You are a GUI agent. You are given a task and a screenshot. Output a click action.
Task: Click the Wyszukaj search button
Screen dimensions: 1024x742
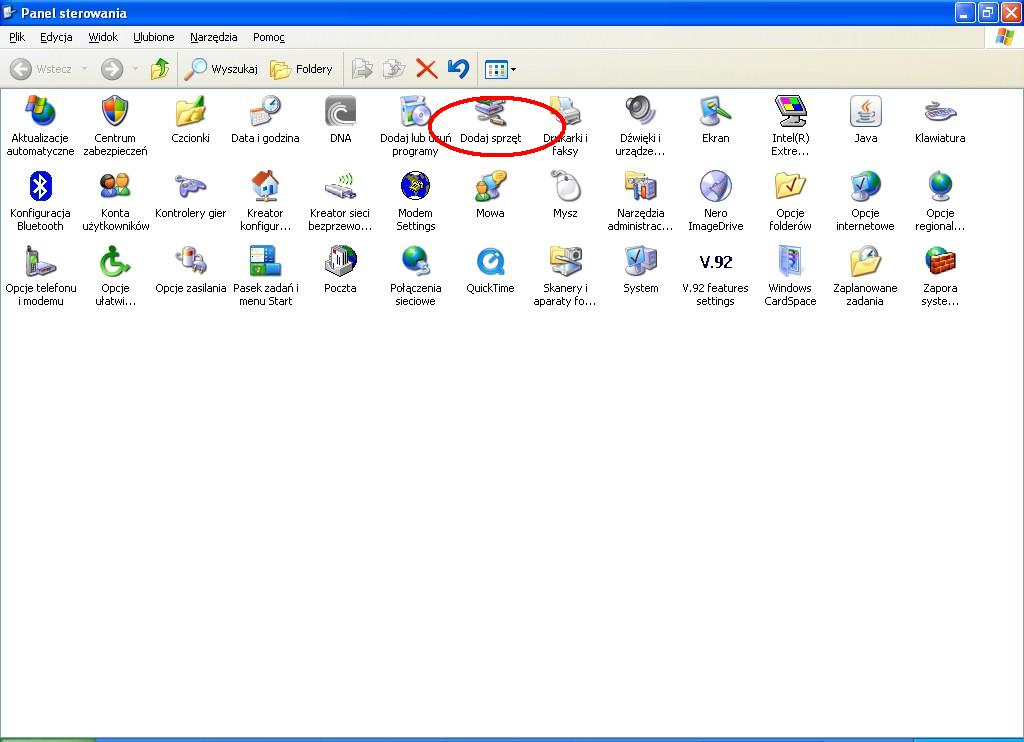pyautogui.click(x=221, y=69)
